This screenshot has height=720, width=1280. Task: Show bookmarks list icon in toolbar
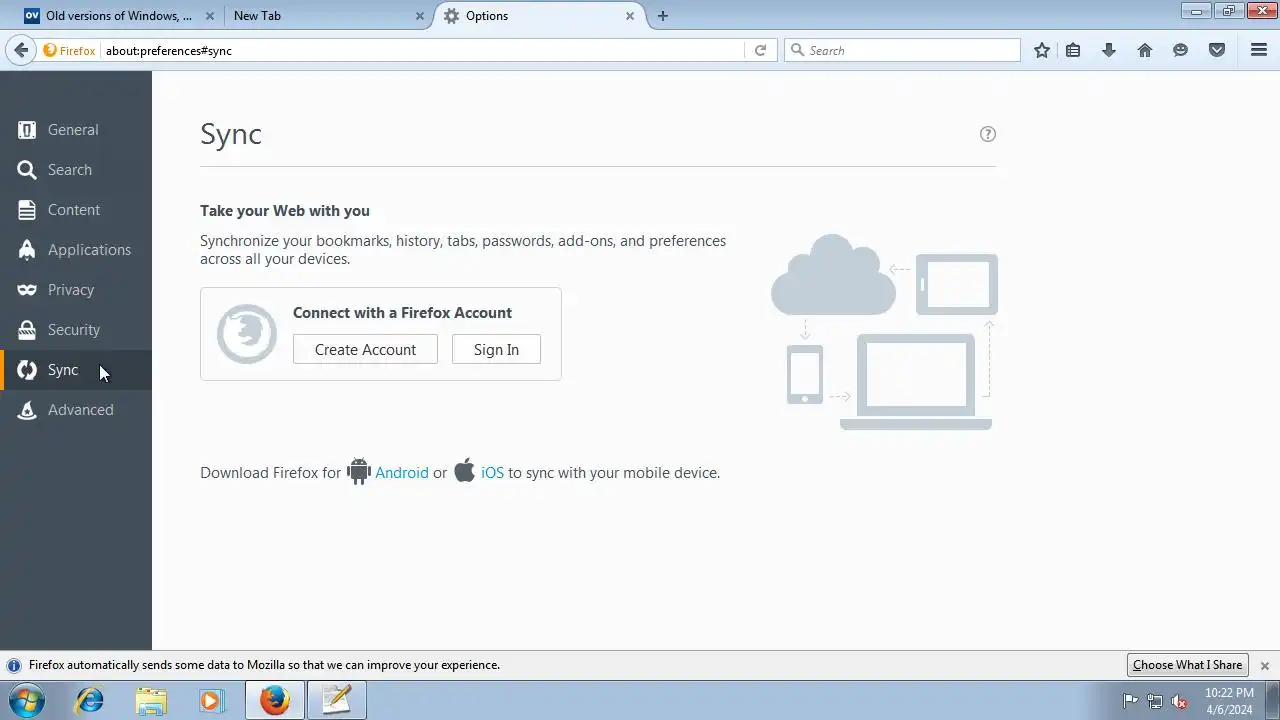[x=1073, y=50]
